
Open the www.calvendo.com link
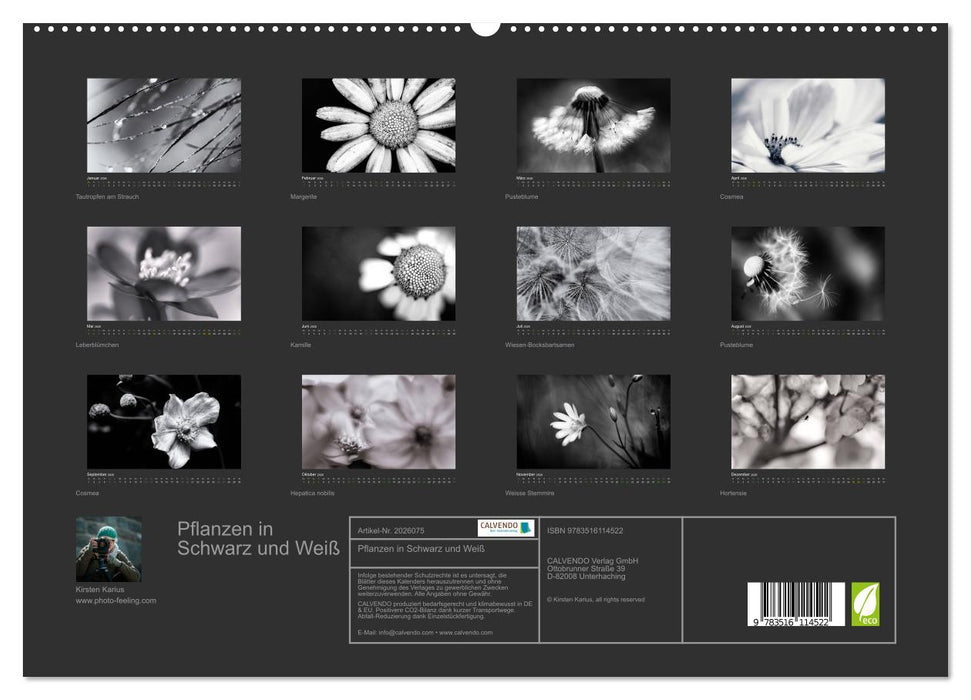pyautogui.click(x=465, y=632)
